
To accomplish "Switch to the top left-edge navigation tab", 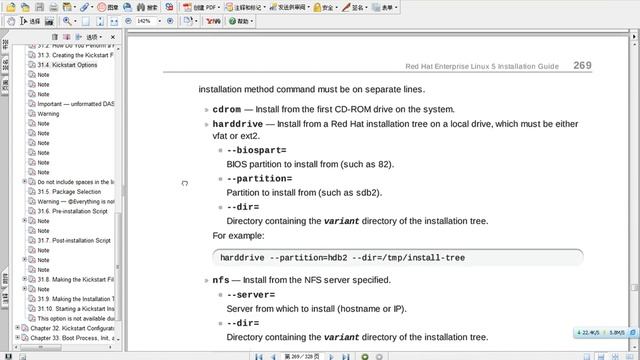I will click(5, 44).
